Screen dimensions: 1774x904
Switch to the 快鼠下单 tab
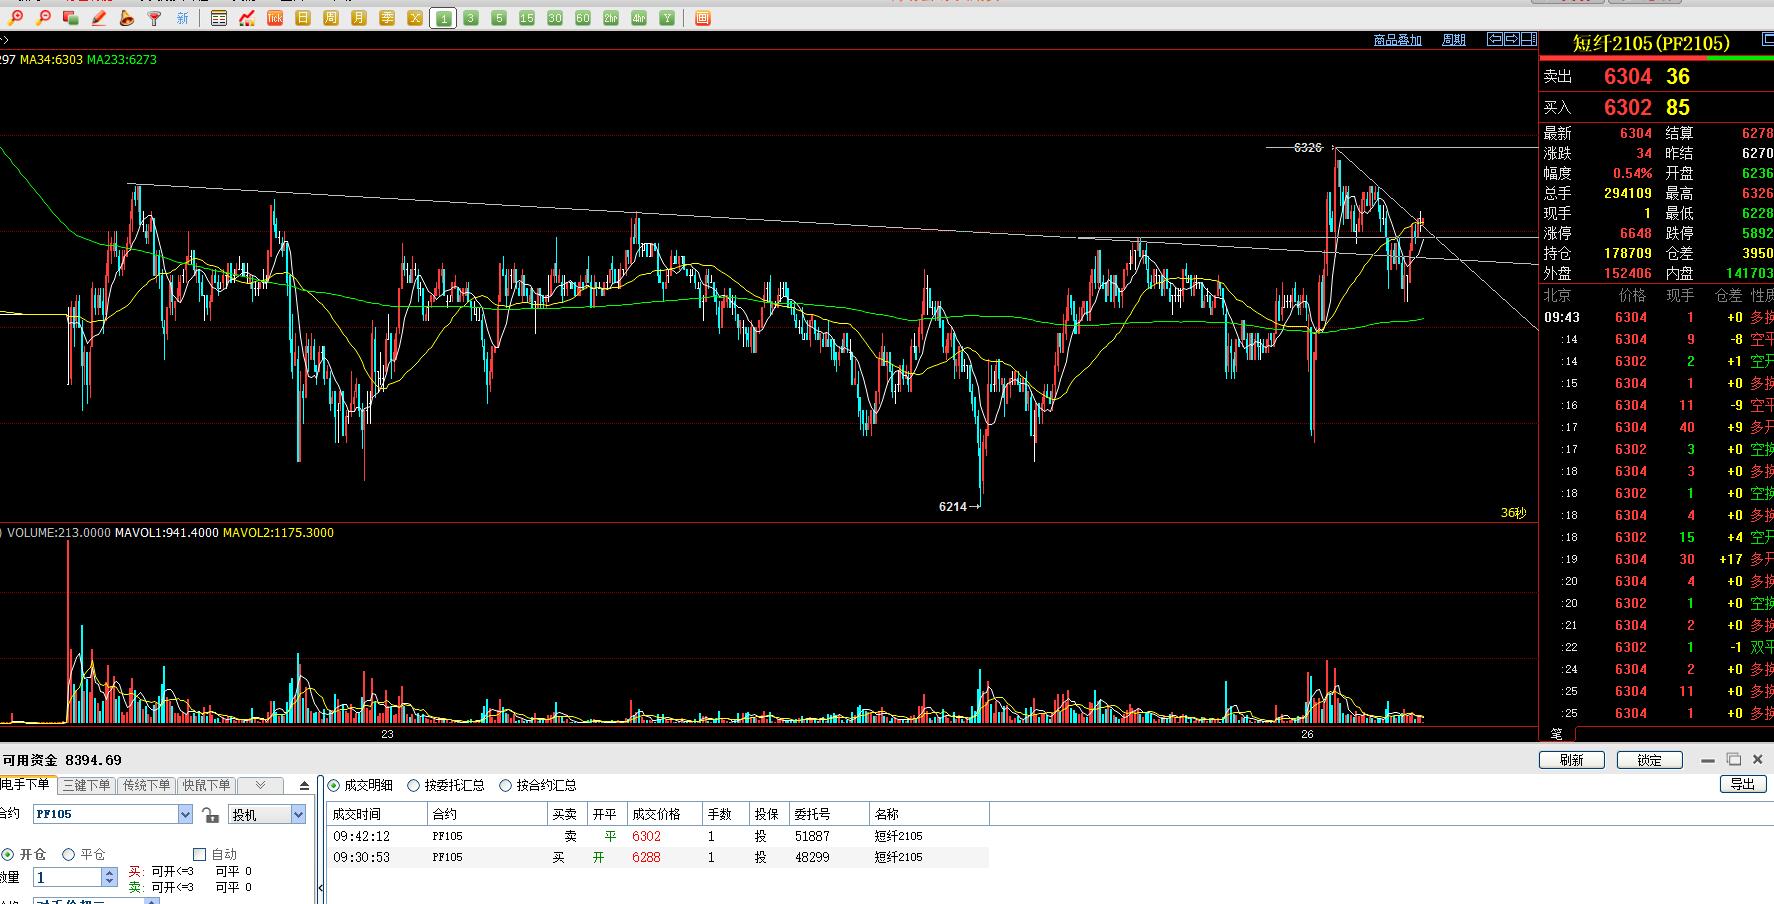tap(206, 785)
